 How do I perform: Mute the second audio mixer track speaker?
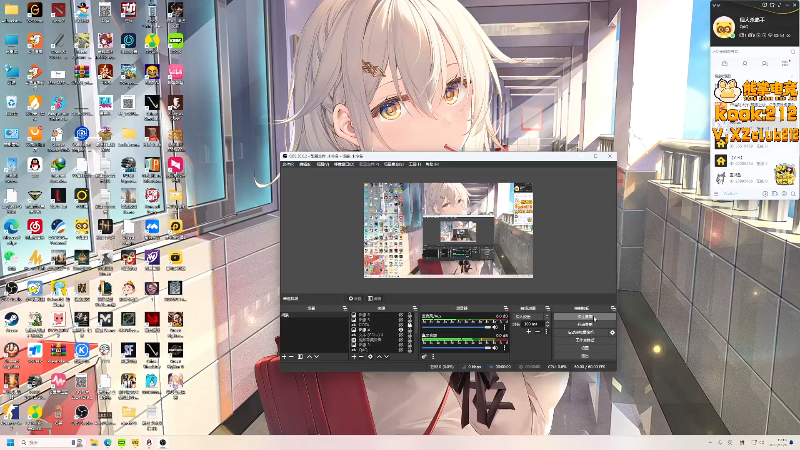pos(495,348)
